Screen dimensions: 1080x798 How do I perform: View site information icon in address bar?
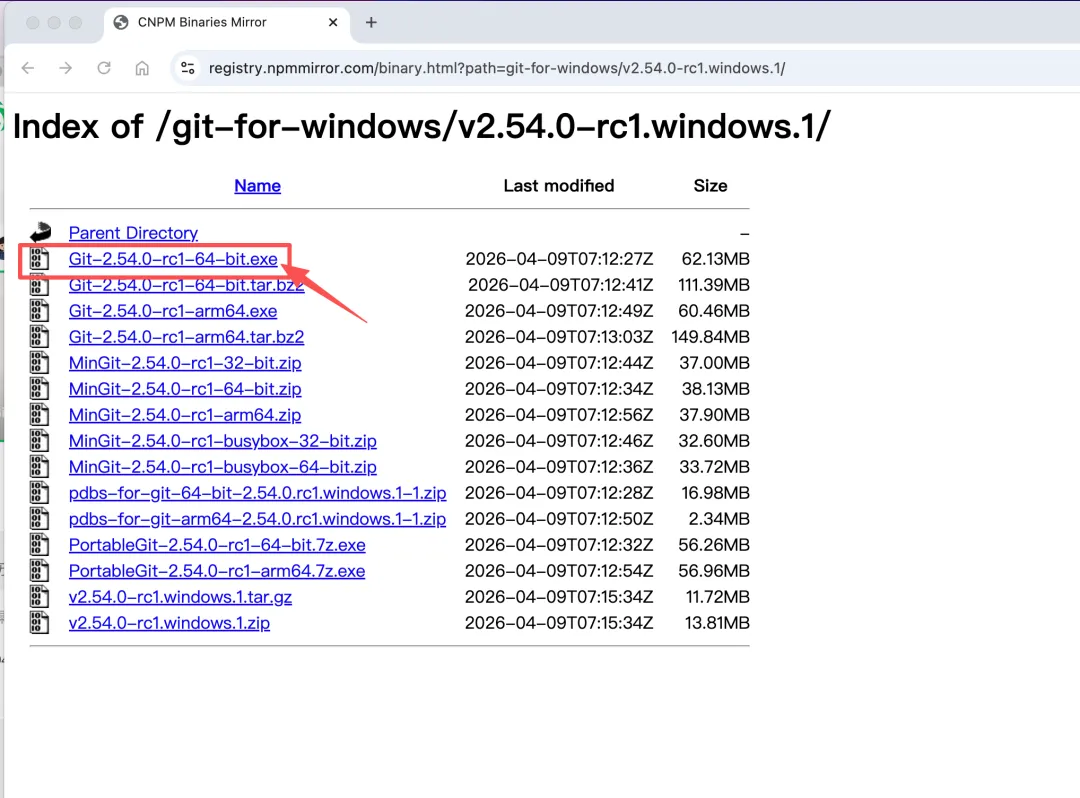point(187,68)
